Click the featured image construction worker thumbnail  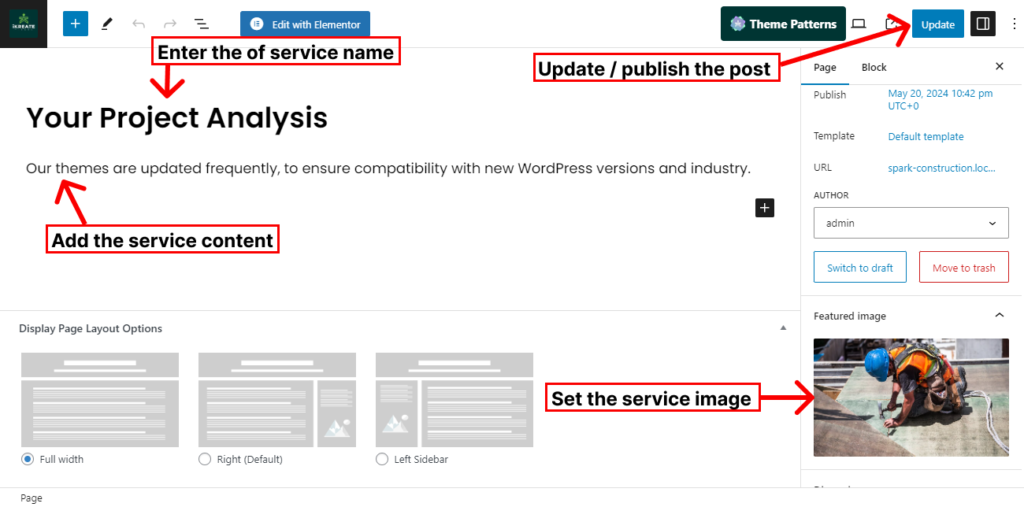(x=911, y=397)
